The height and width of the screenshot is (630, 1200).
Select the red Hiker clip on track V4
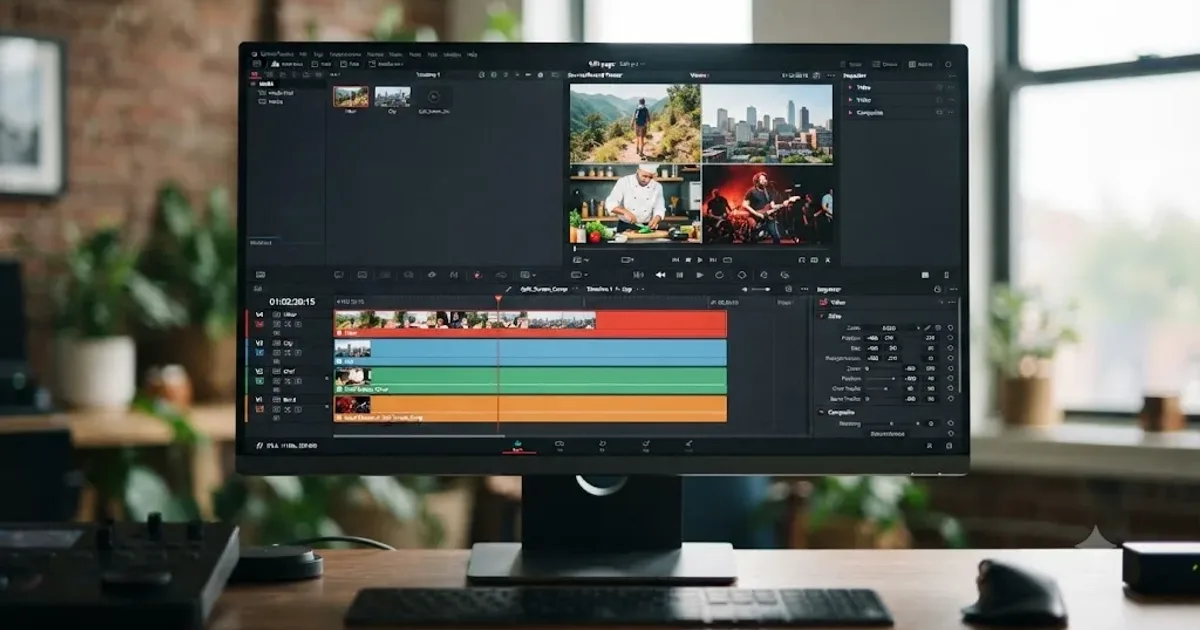tap(530, 323)
